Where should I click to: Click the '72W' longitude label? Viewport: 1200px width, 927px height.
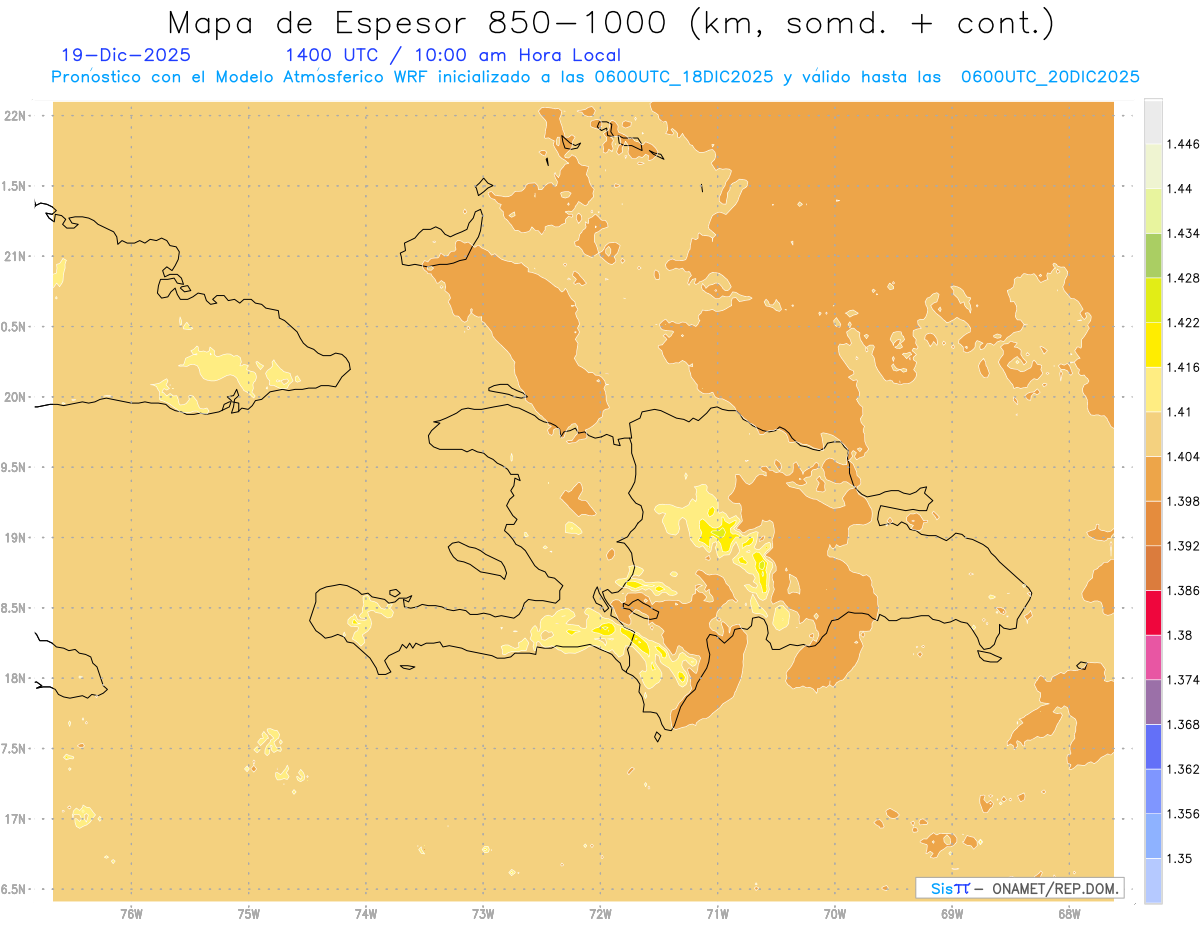600,913
